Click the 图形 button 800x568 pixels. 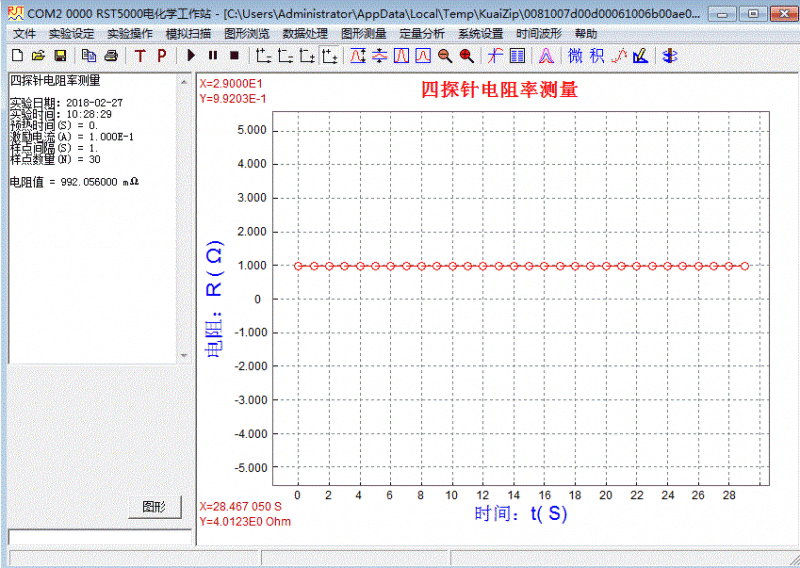point(154,506)
